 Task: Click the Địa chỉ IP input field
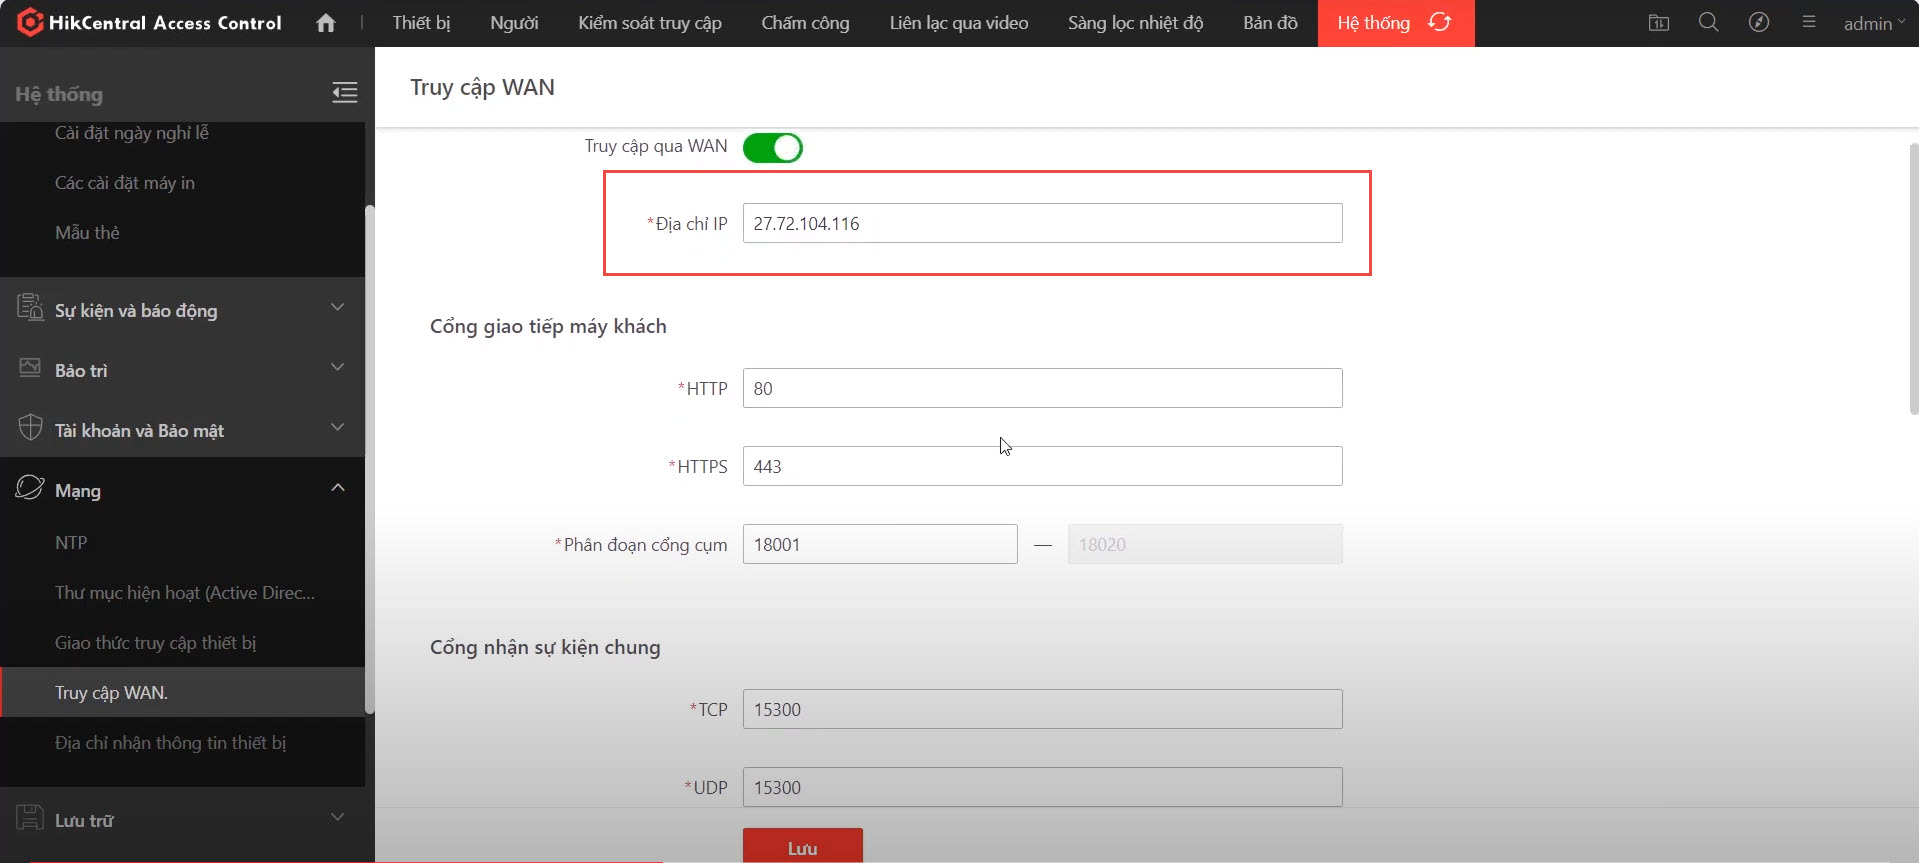tap(1041, 223)
